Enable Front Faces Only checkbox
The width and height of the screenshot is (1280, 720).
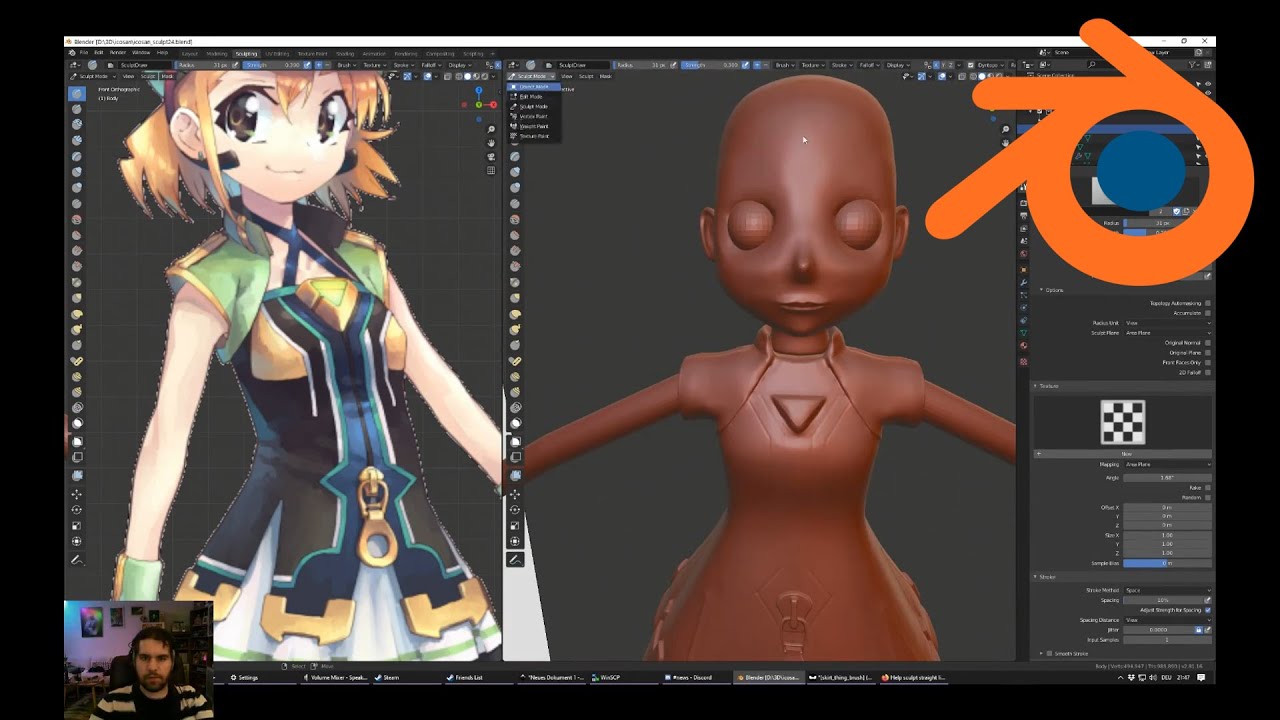(1208, 362)
